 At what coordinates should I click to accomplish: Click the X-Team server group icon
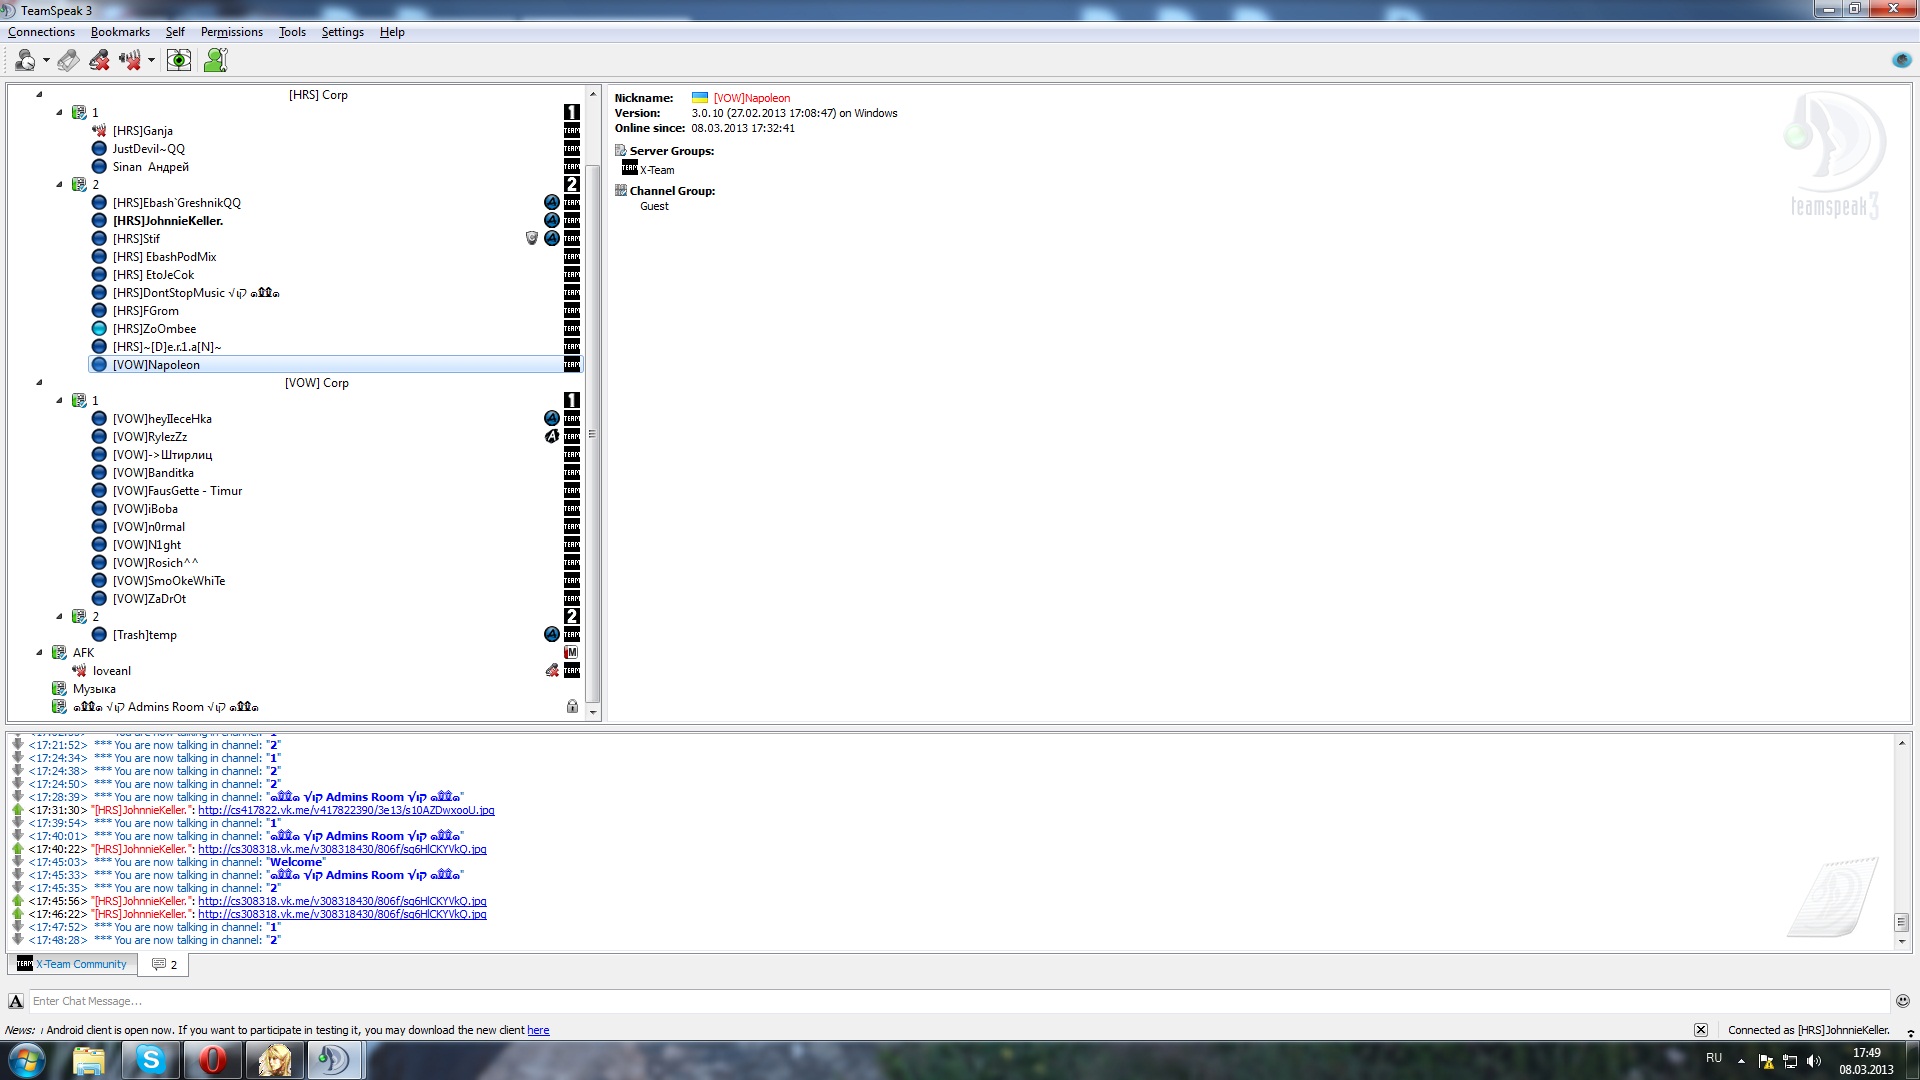629,168
